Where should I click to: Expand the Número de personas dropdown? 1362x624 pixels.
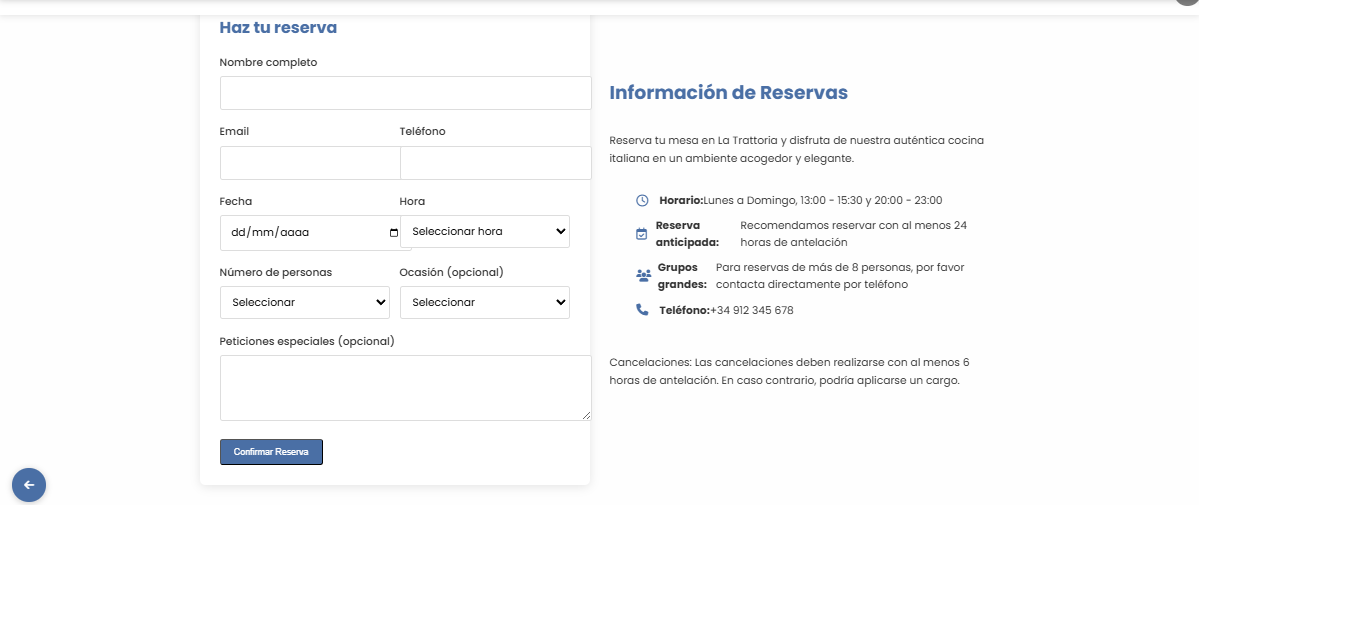coord(305,302)
